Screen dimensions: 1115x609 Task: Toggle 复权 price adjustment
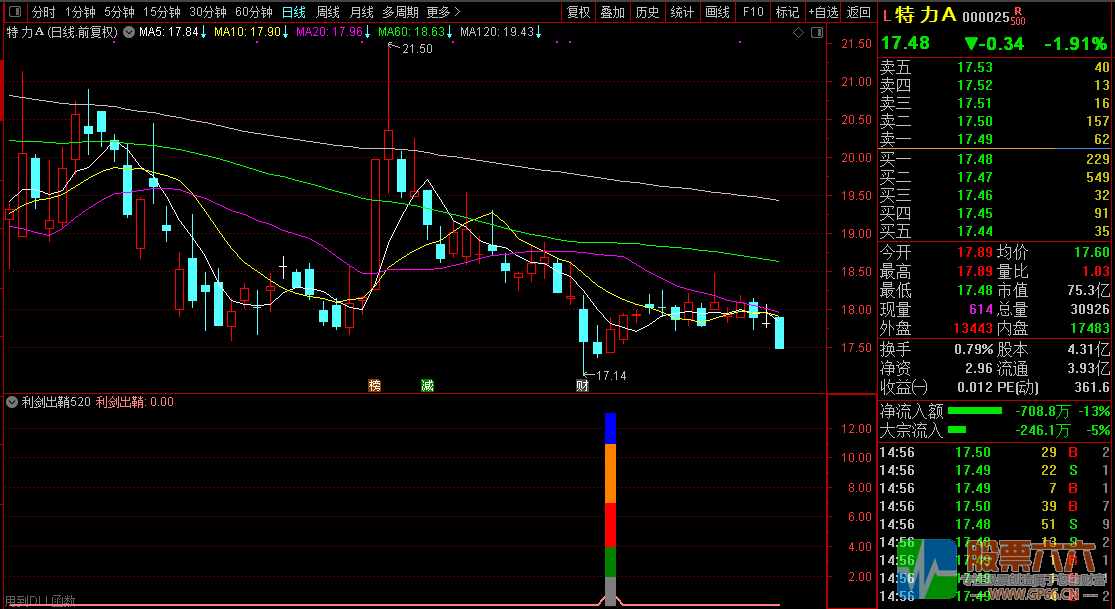[x=578, y=12]
